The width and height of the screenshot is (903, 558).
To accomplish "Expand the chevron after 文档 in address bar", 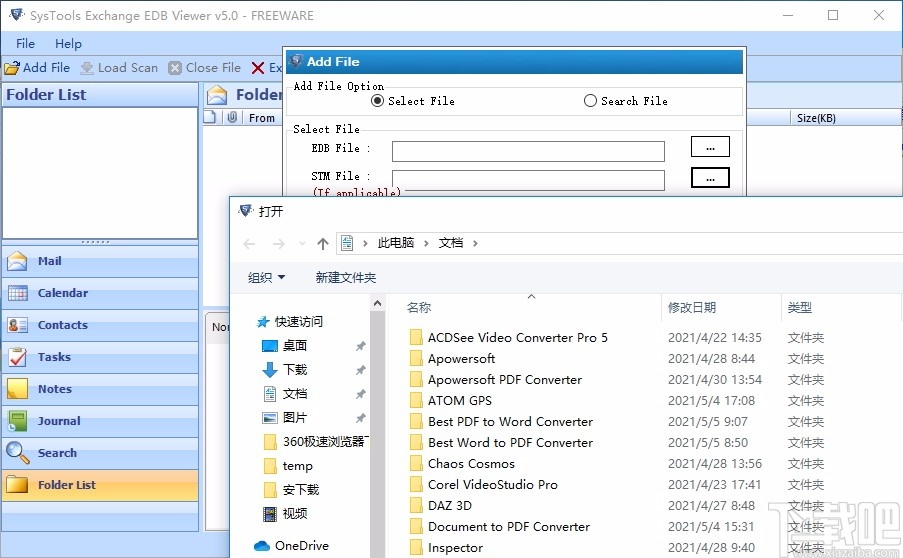I will [475, 243].
